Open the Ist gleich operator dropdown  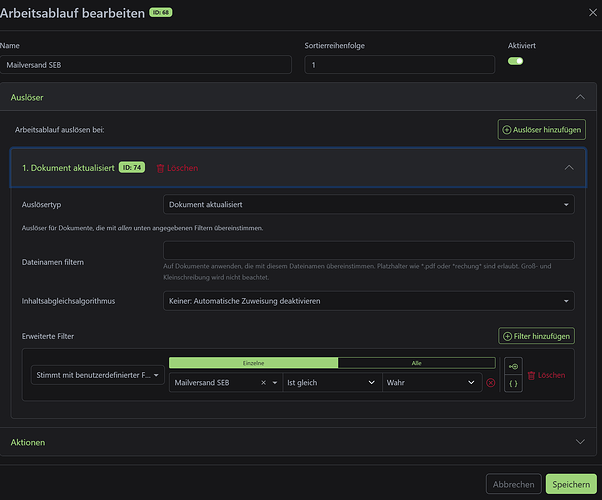click(x=331, y=383)
